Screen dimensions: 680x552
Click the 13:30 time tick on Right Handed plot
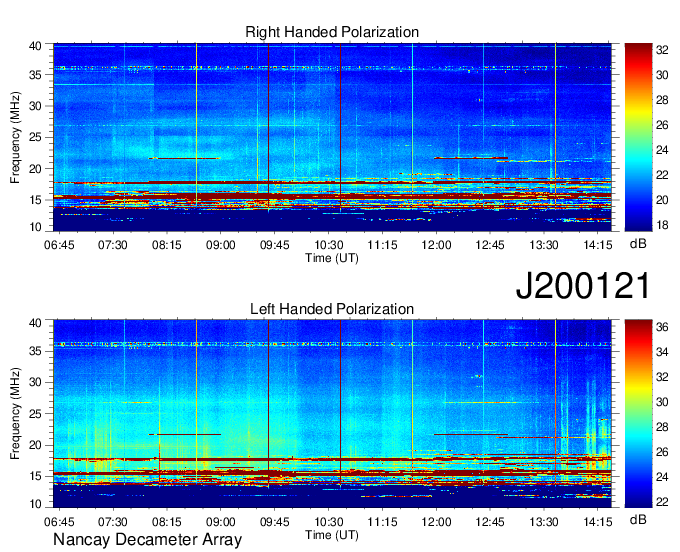pyautogui.click(x=544, y=245)
